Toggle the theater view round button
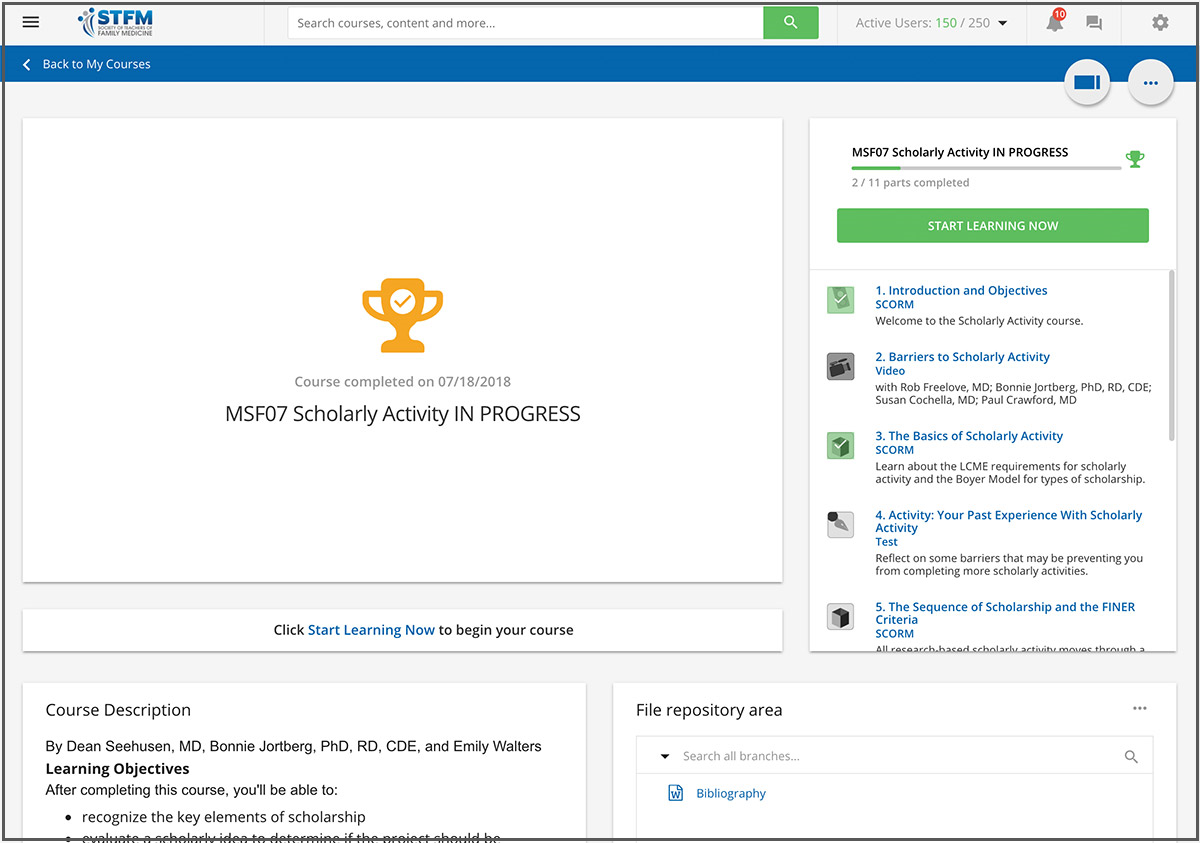 [1087, 83]
